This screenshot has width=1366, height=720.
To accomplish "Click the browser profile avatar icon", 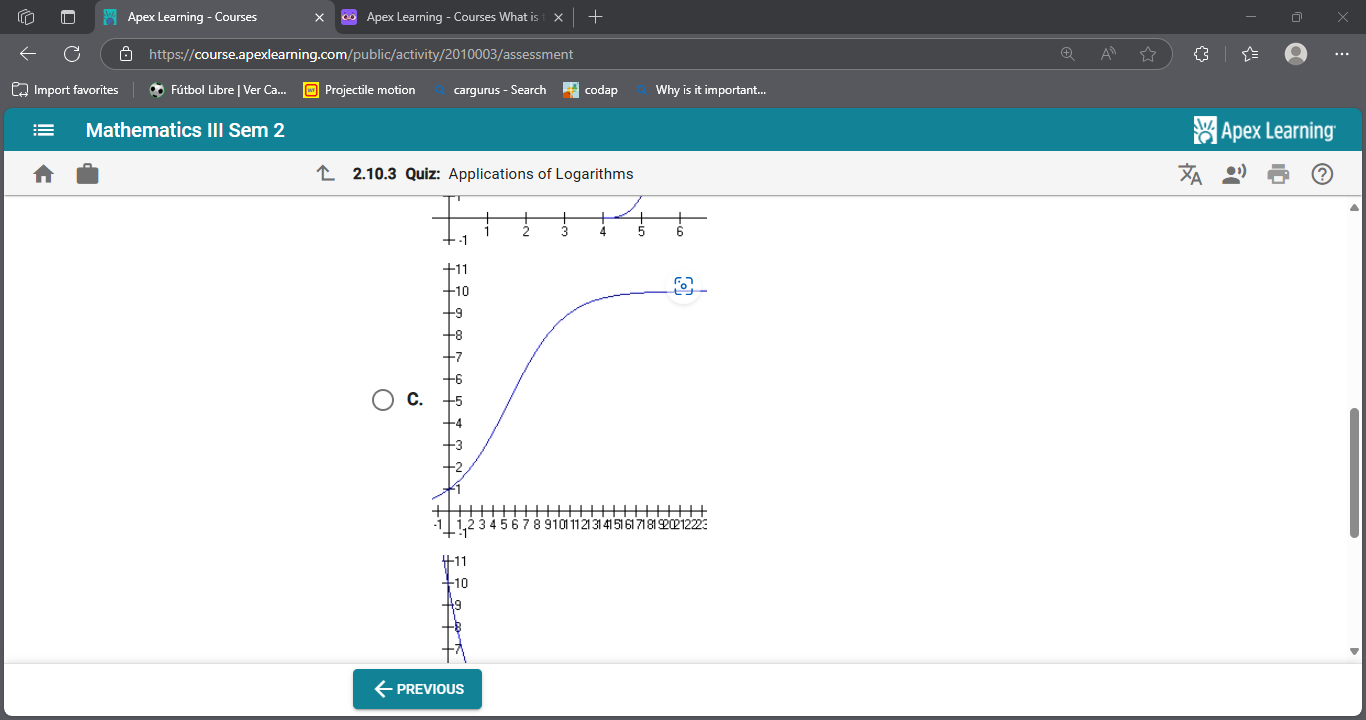I will (1295, 54).
